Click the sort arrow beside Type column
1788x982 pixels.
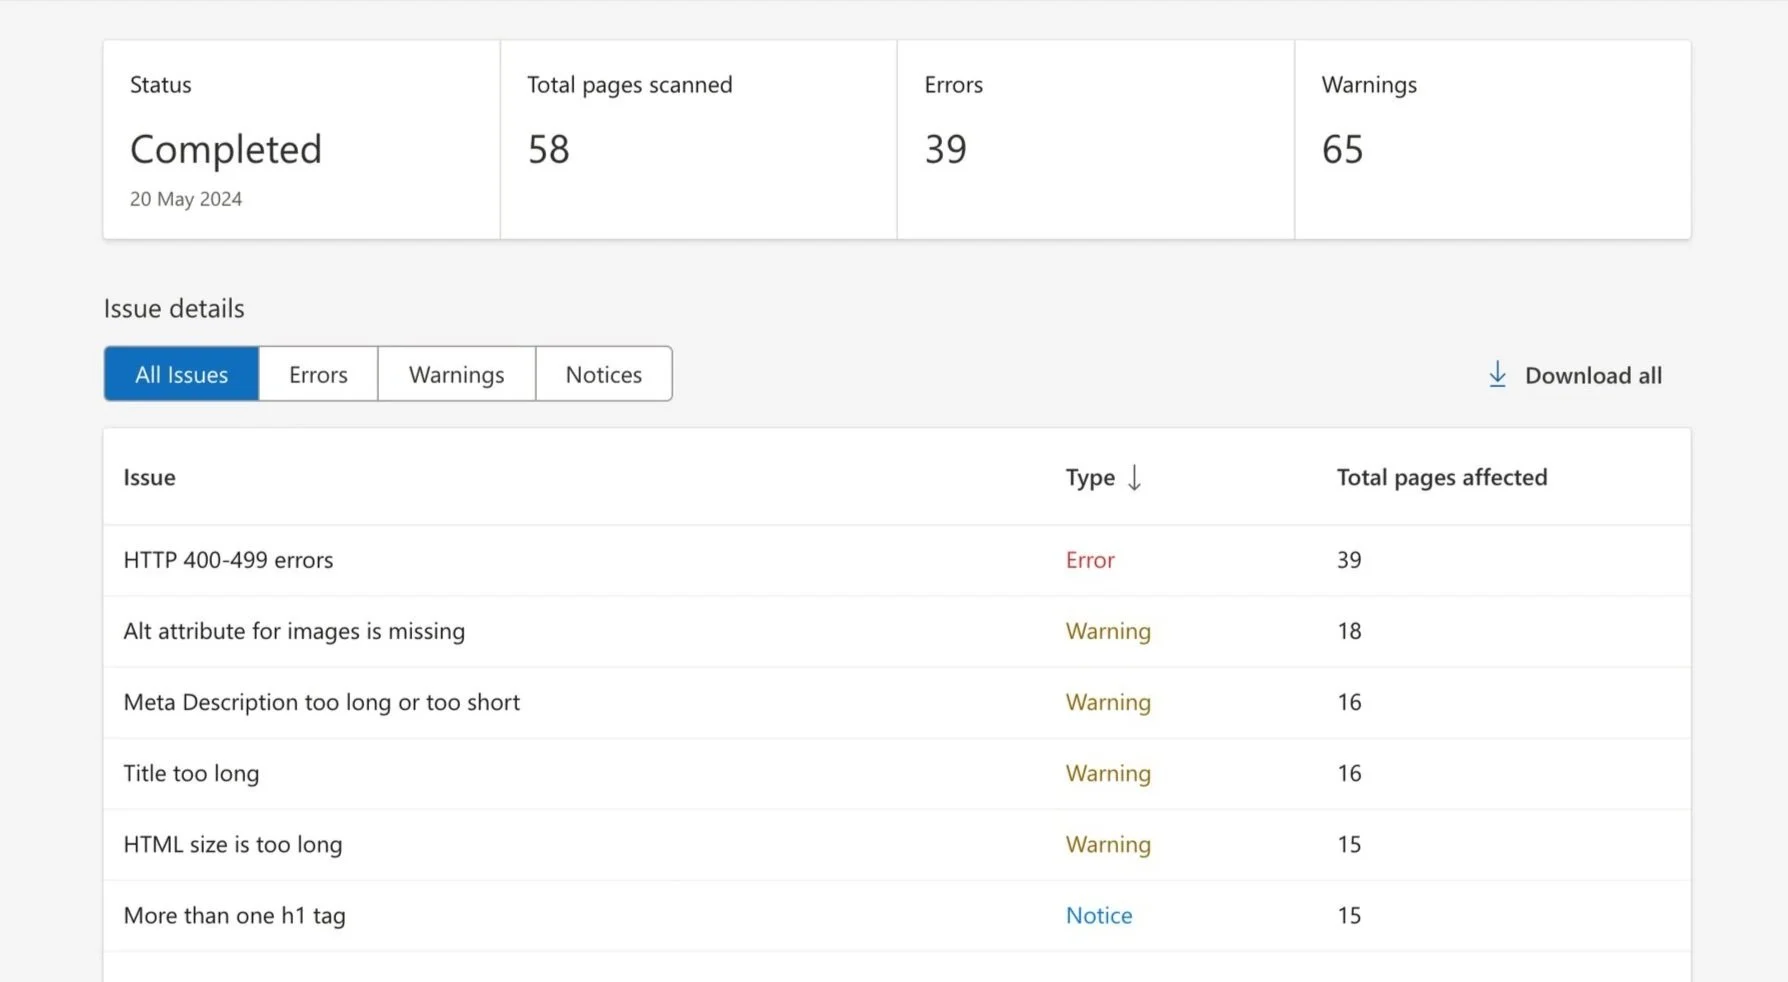(x=1135, y=477)
